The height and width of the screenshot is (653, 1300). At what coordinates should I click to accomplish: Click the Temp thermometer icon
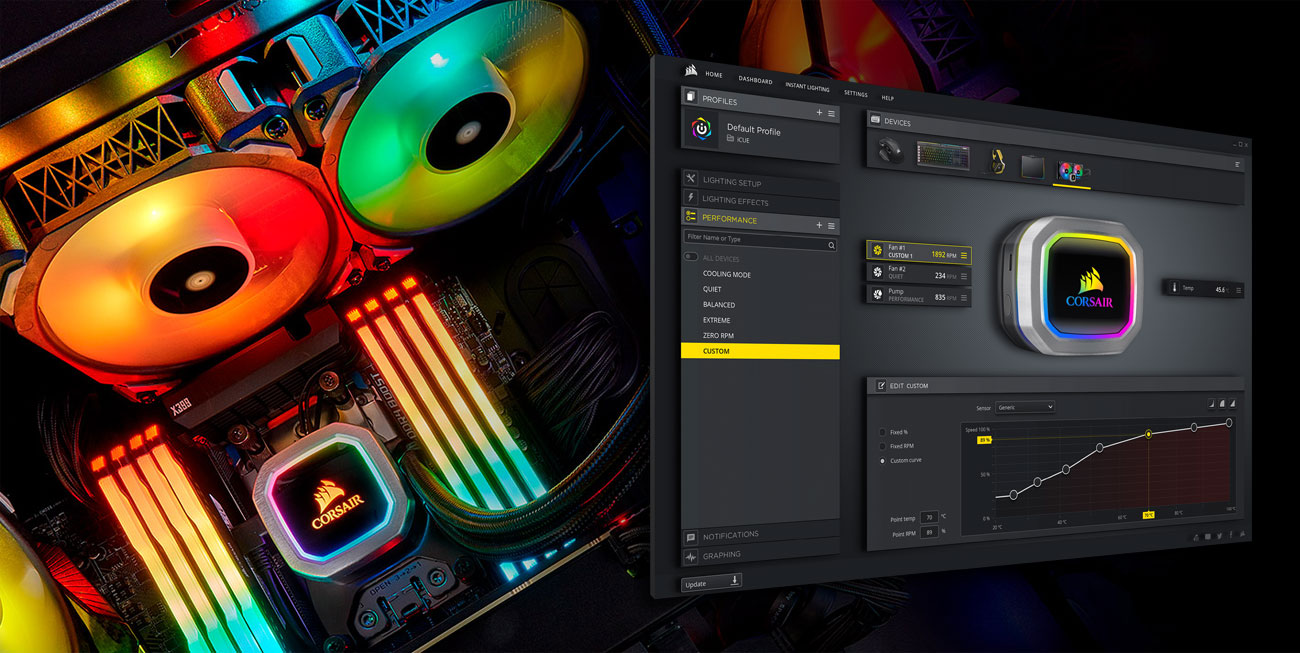pos(1173,287)
